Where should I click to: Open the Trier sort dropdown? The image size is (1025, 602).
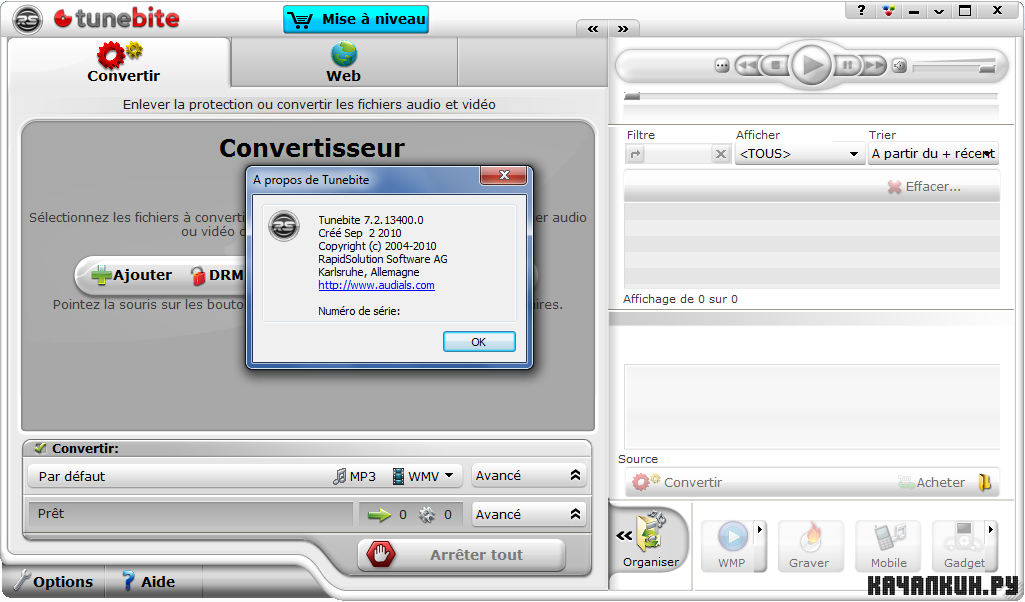pos(933,154)
